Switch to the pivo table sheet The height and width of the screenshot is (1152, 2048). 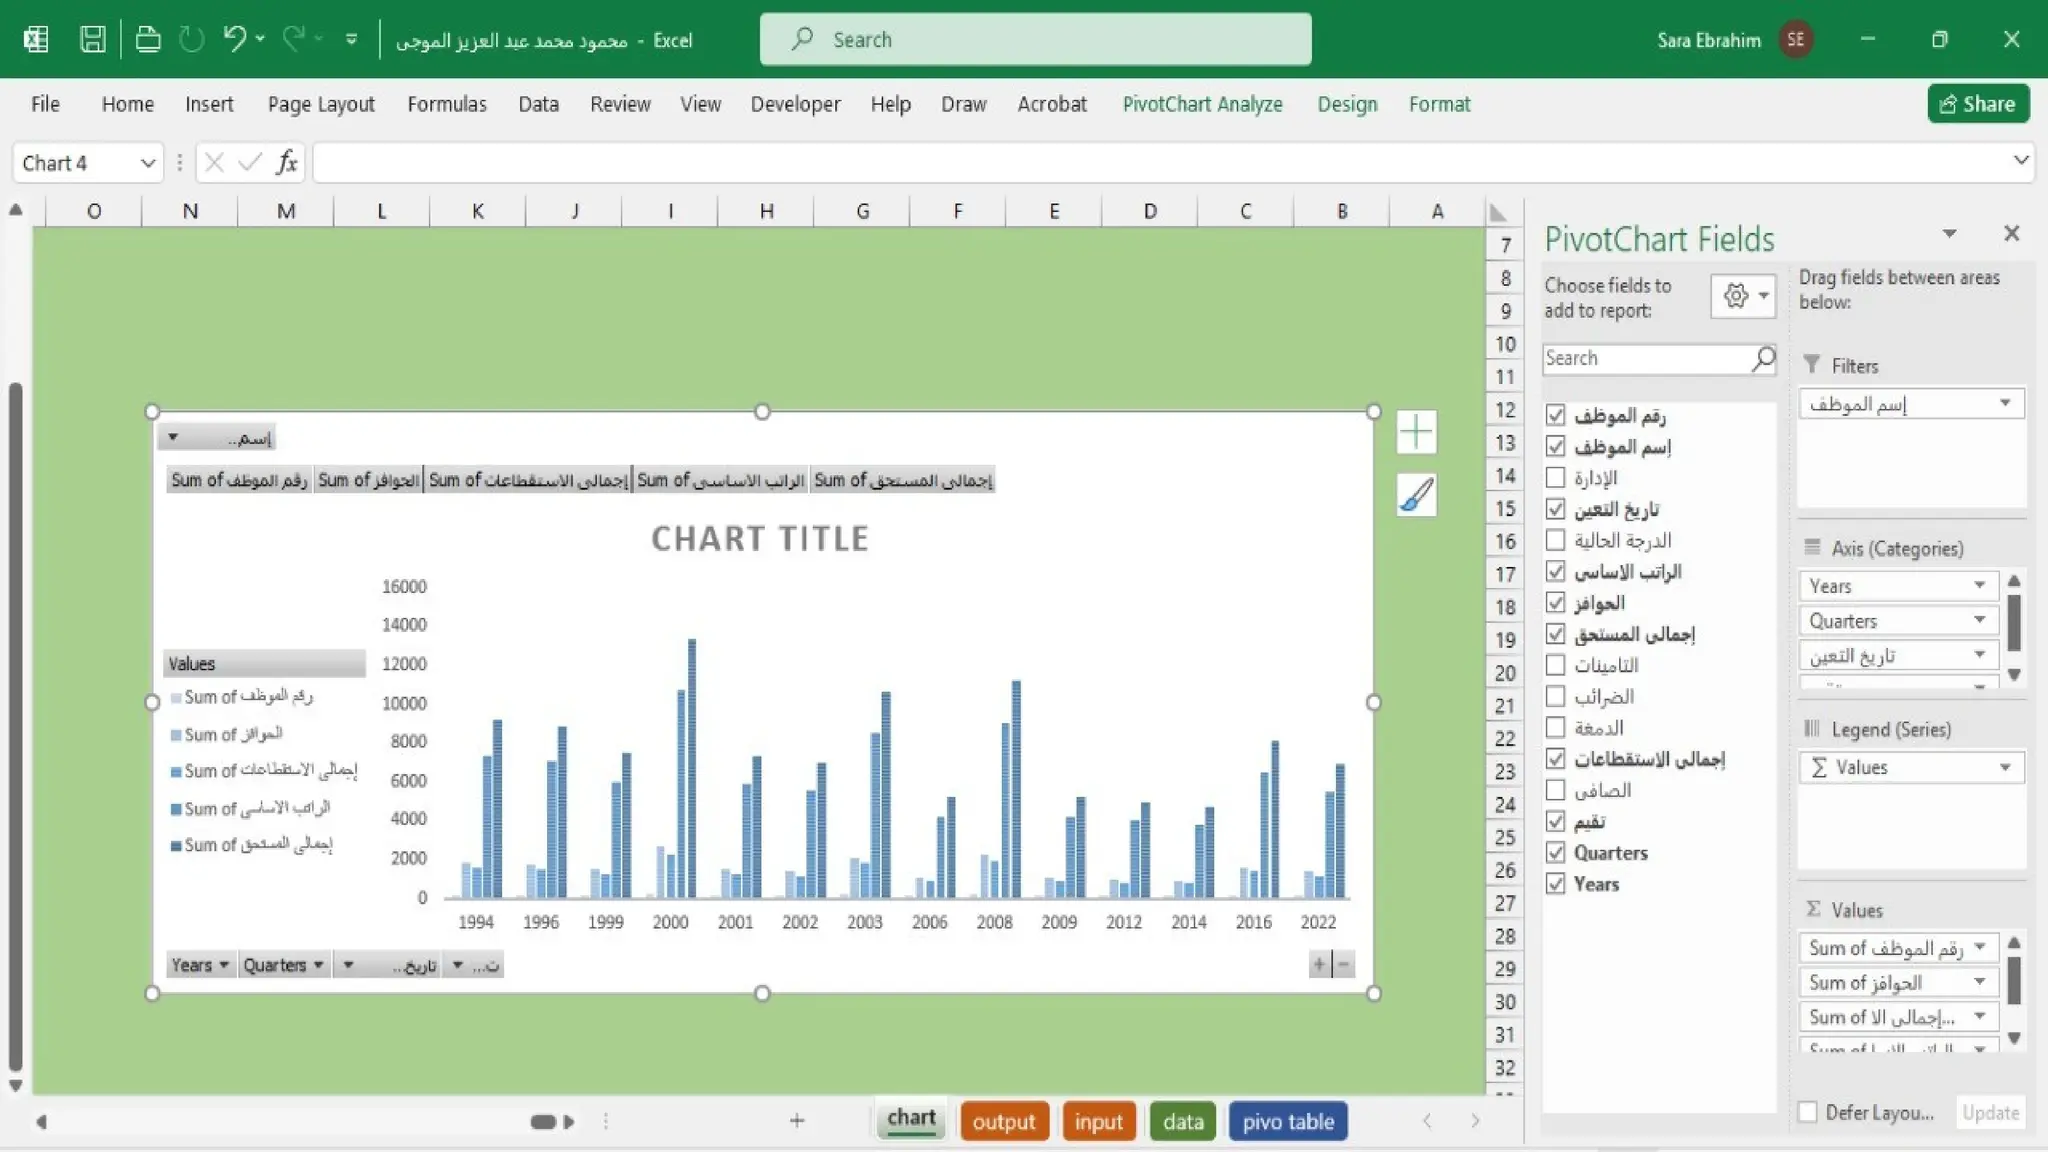tap(1287, 1122)
